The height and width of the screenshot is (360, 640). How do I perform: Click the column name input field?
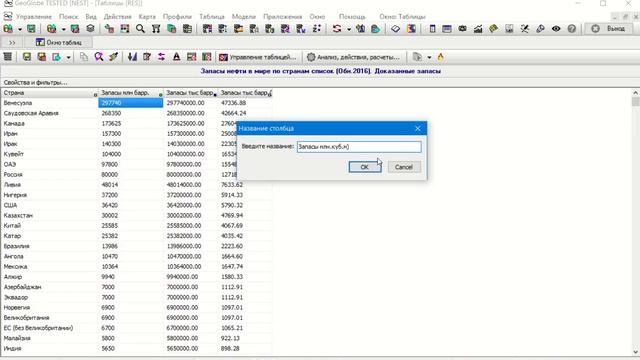(359, 147)
